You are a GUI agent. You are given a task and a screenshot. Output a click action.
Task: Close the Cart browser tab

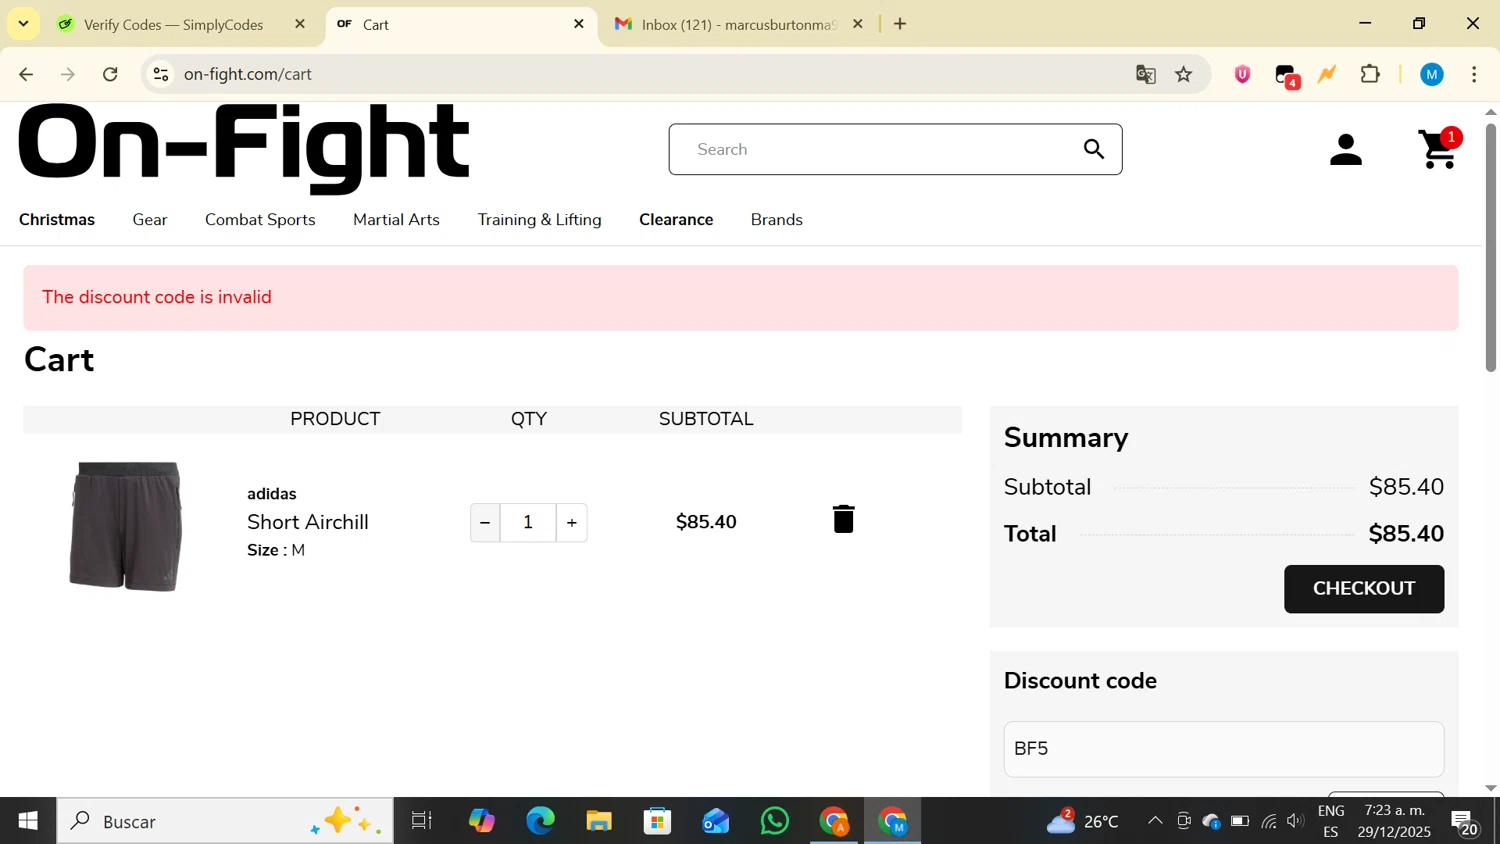click(x=579, y=24)
